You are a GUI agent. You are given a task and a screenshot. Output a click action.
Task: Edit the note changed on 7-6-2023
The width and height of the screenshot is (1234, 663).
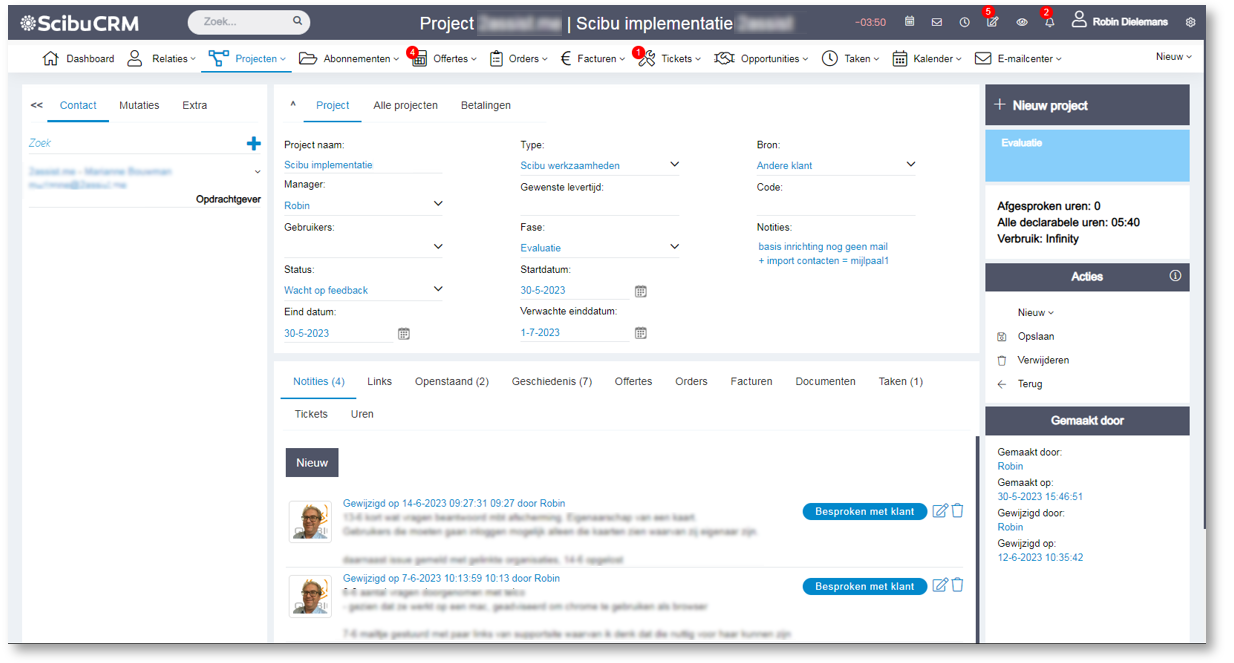(940, 586)
